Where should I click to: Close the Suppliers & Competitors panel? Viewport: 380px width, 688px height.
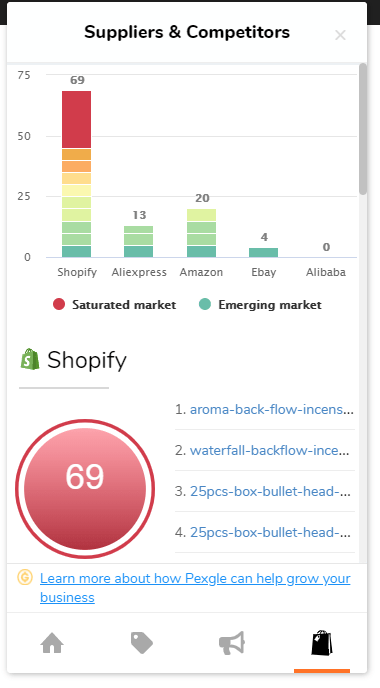tap(340, 35)
